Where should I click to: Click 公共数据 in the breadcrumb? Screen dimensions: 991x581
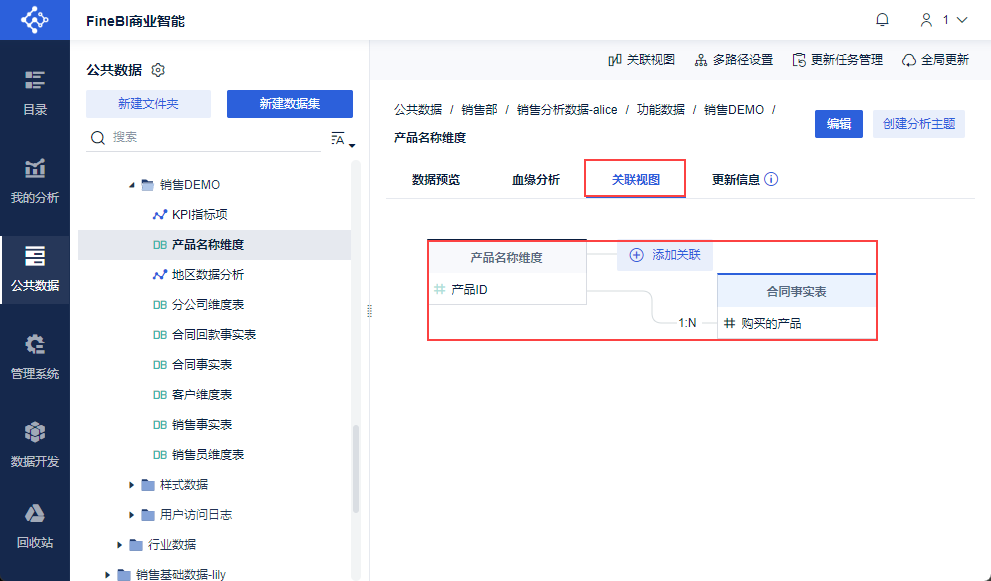coord(418,110)
